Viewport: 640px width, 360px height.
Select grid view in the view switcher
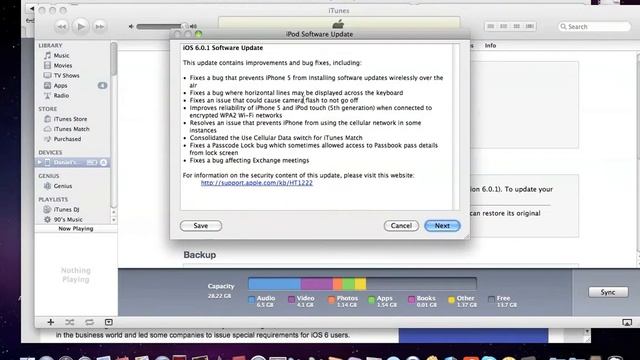point(517,27)
